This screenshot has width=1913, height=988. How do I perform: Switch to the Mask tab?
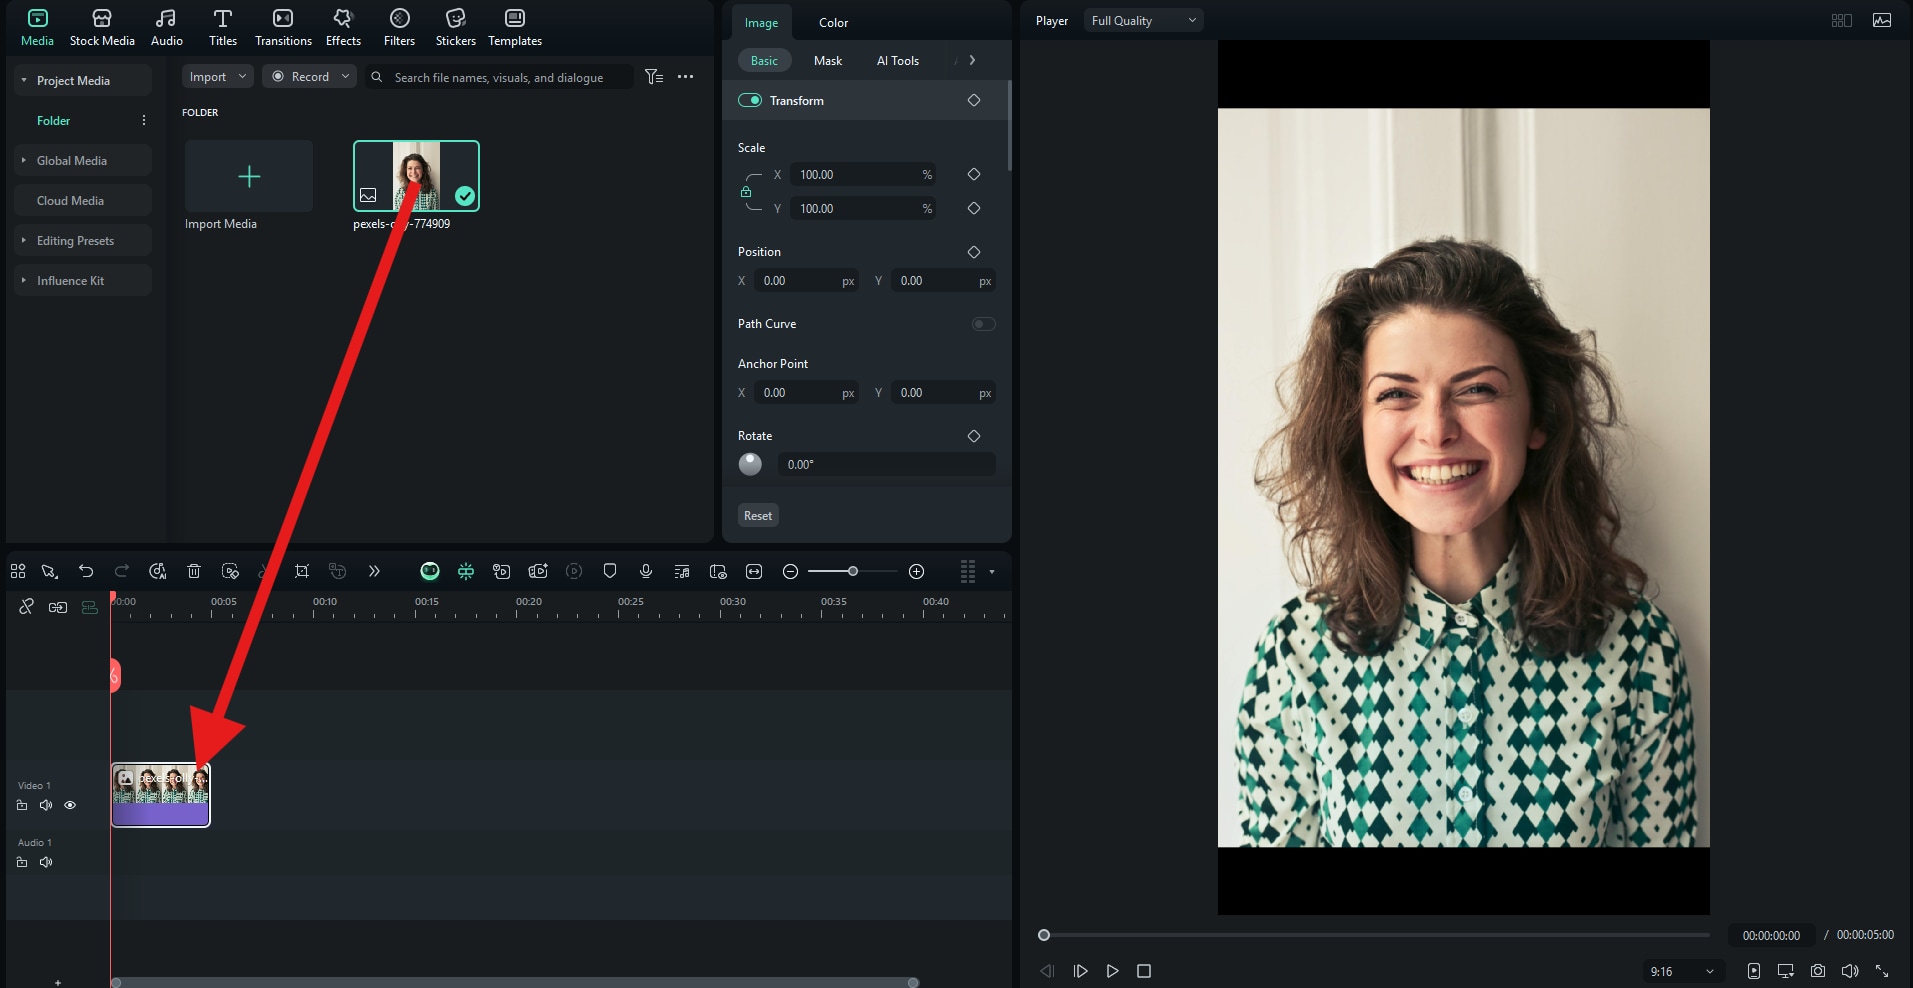pyautogui.click(x=827, y=61)
